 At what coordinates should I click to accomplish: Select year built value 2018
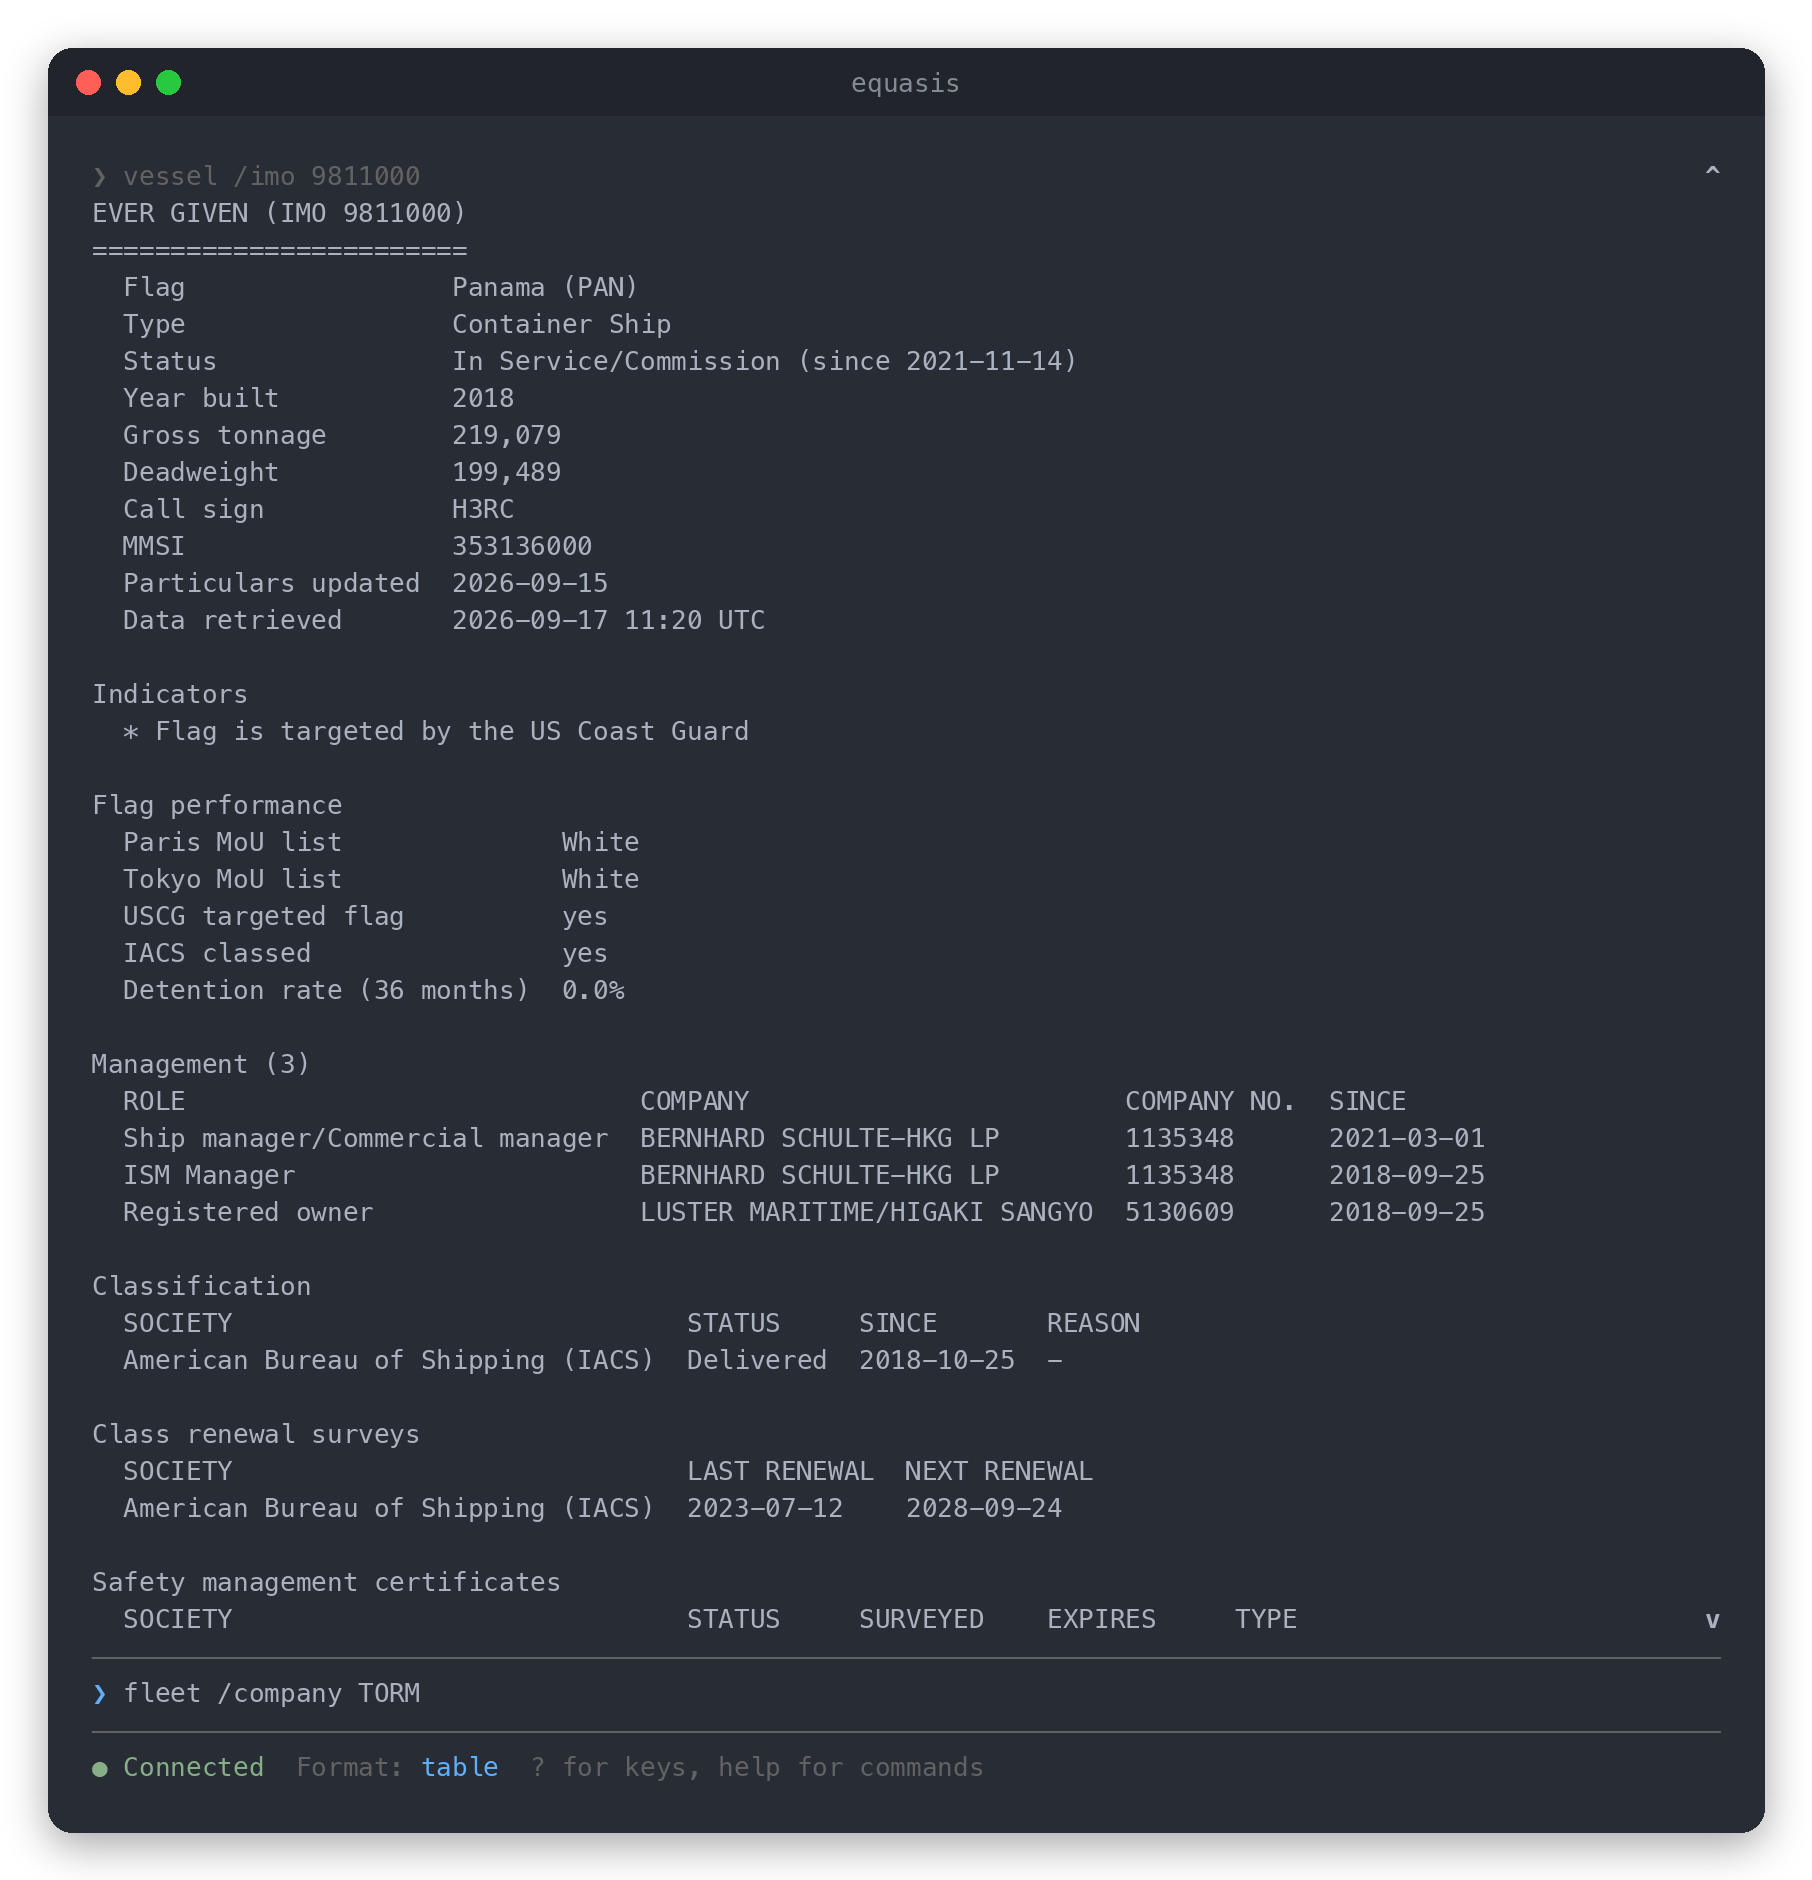483,398
